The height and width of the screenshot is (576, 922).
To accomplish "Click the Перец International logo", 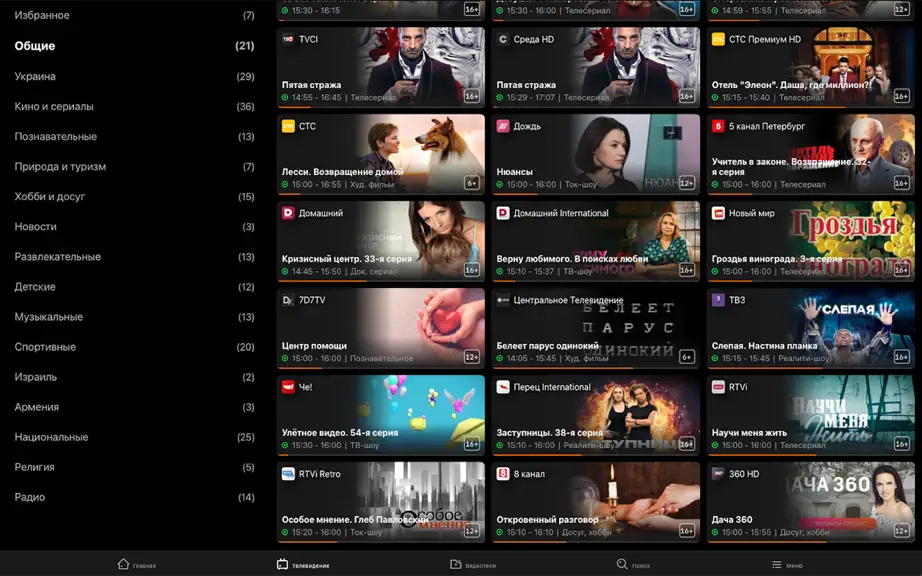I will pos(503,387).
